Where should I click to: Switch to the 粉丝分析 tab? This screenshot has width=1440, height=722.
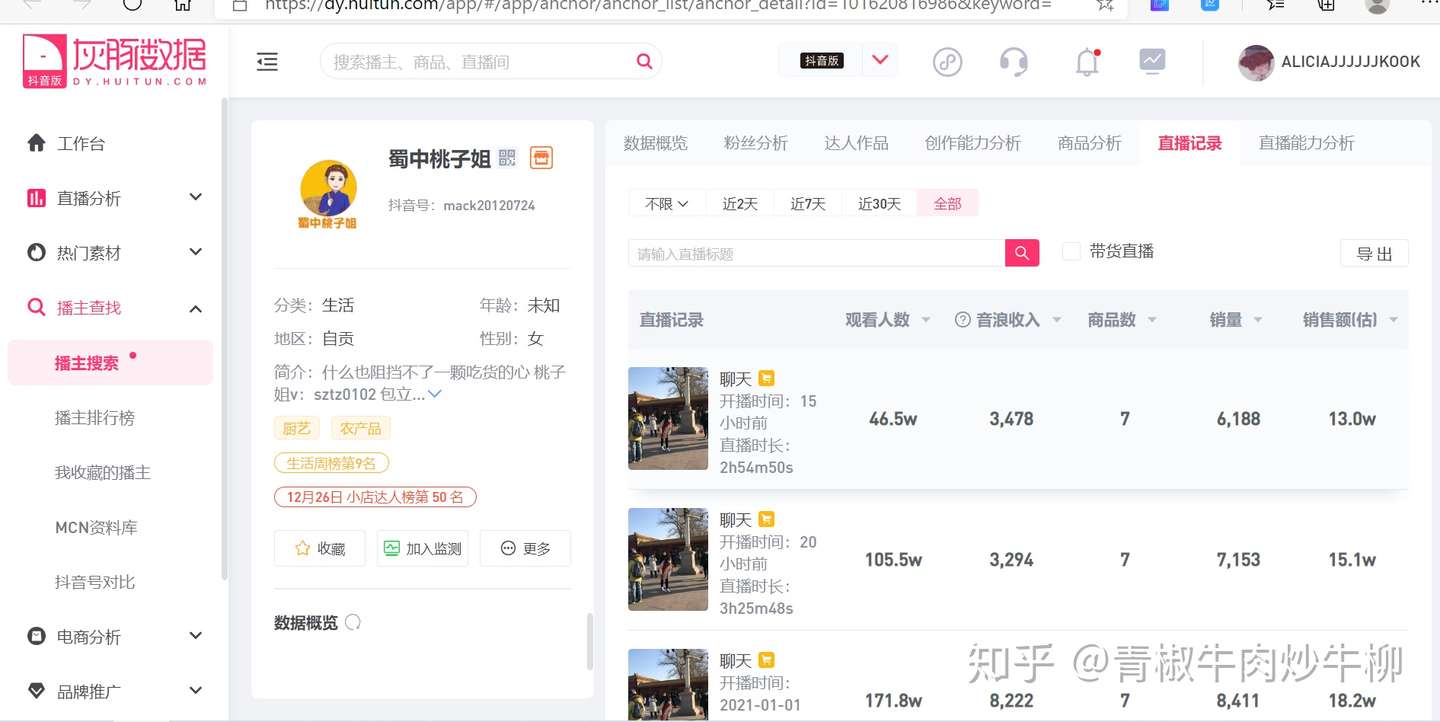[x=756, y=143]
